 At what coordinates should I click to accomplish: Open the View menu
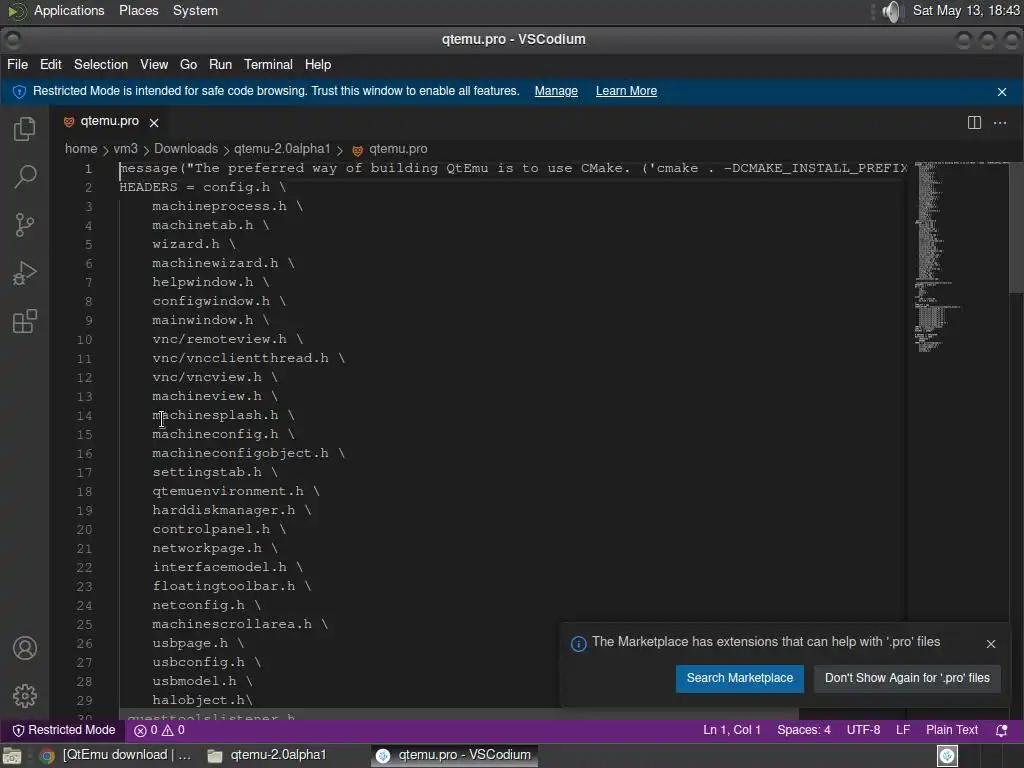click(154, 65)
